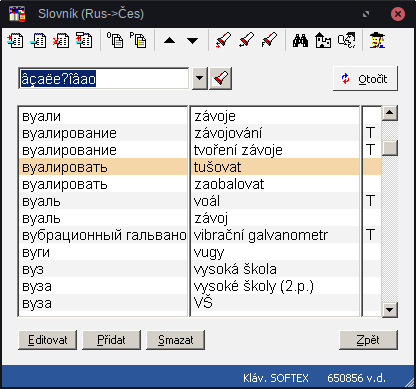Click the toolbar page icon with single blue arrow
The height and width of the screenshot is (389, 416).
(x=38, y=40)
